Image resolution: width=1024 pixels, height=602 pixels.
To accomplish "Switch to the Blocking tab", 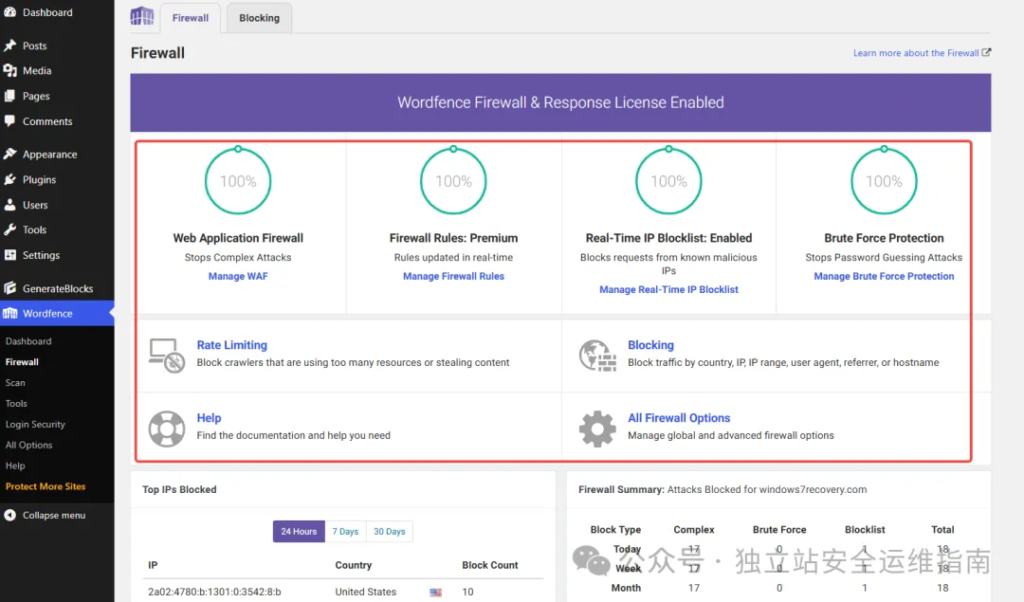I will [x=259, y=18].
